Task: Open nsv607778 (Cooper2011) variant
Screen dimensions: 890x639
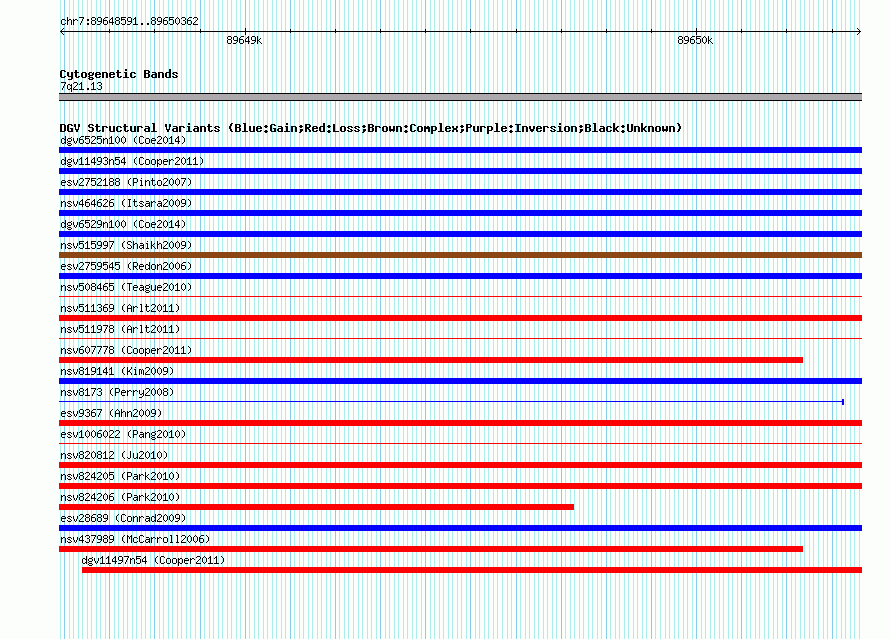Action: [x=126, y=350]
